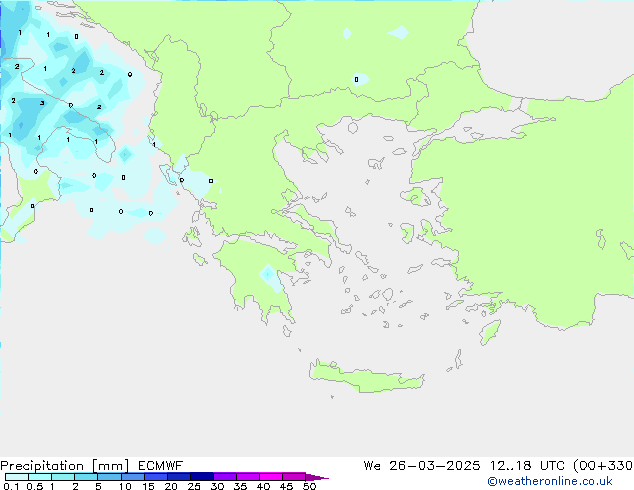Click the '50' legend scale label
The width and height of the screenshot is (634, 490).
click(309, 486)
